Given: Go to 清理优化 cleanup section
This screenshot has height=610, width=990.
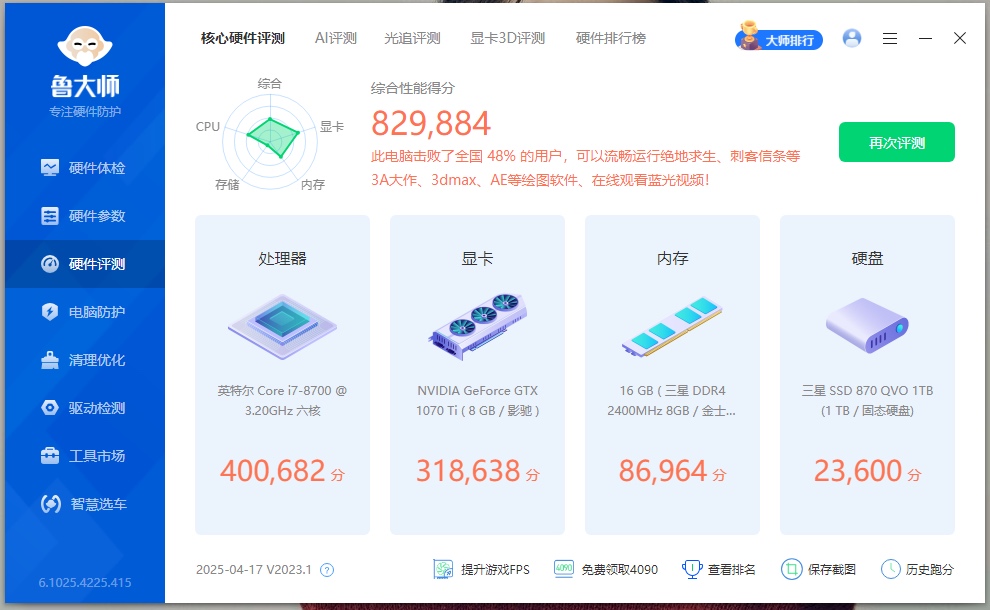Looking at the screenshot, I should [x=84, y=360].
